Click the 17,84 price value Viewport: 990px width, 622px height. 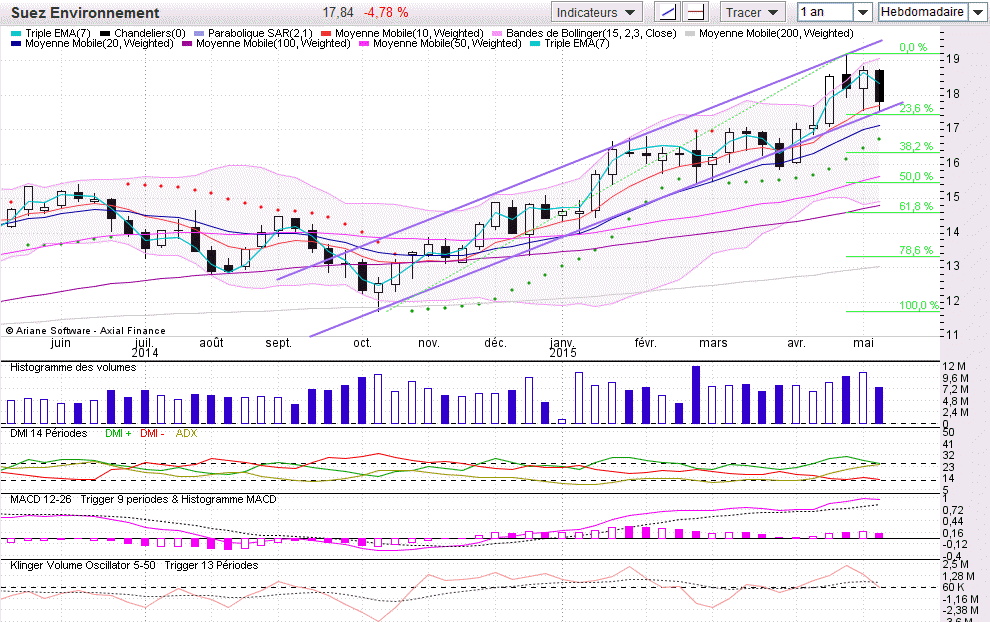pyautogui.click(x=338, y=13)
